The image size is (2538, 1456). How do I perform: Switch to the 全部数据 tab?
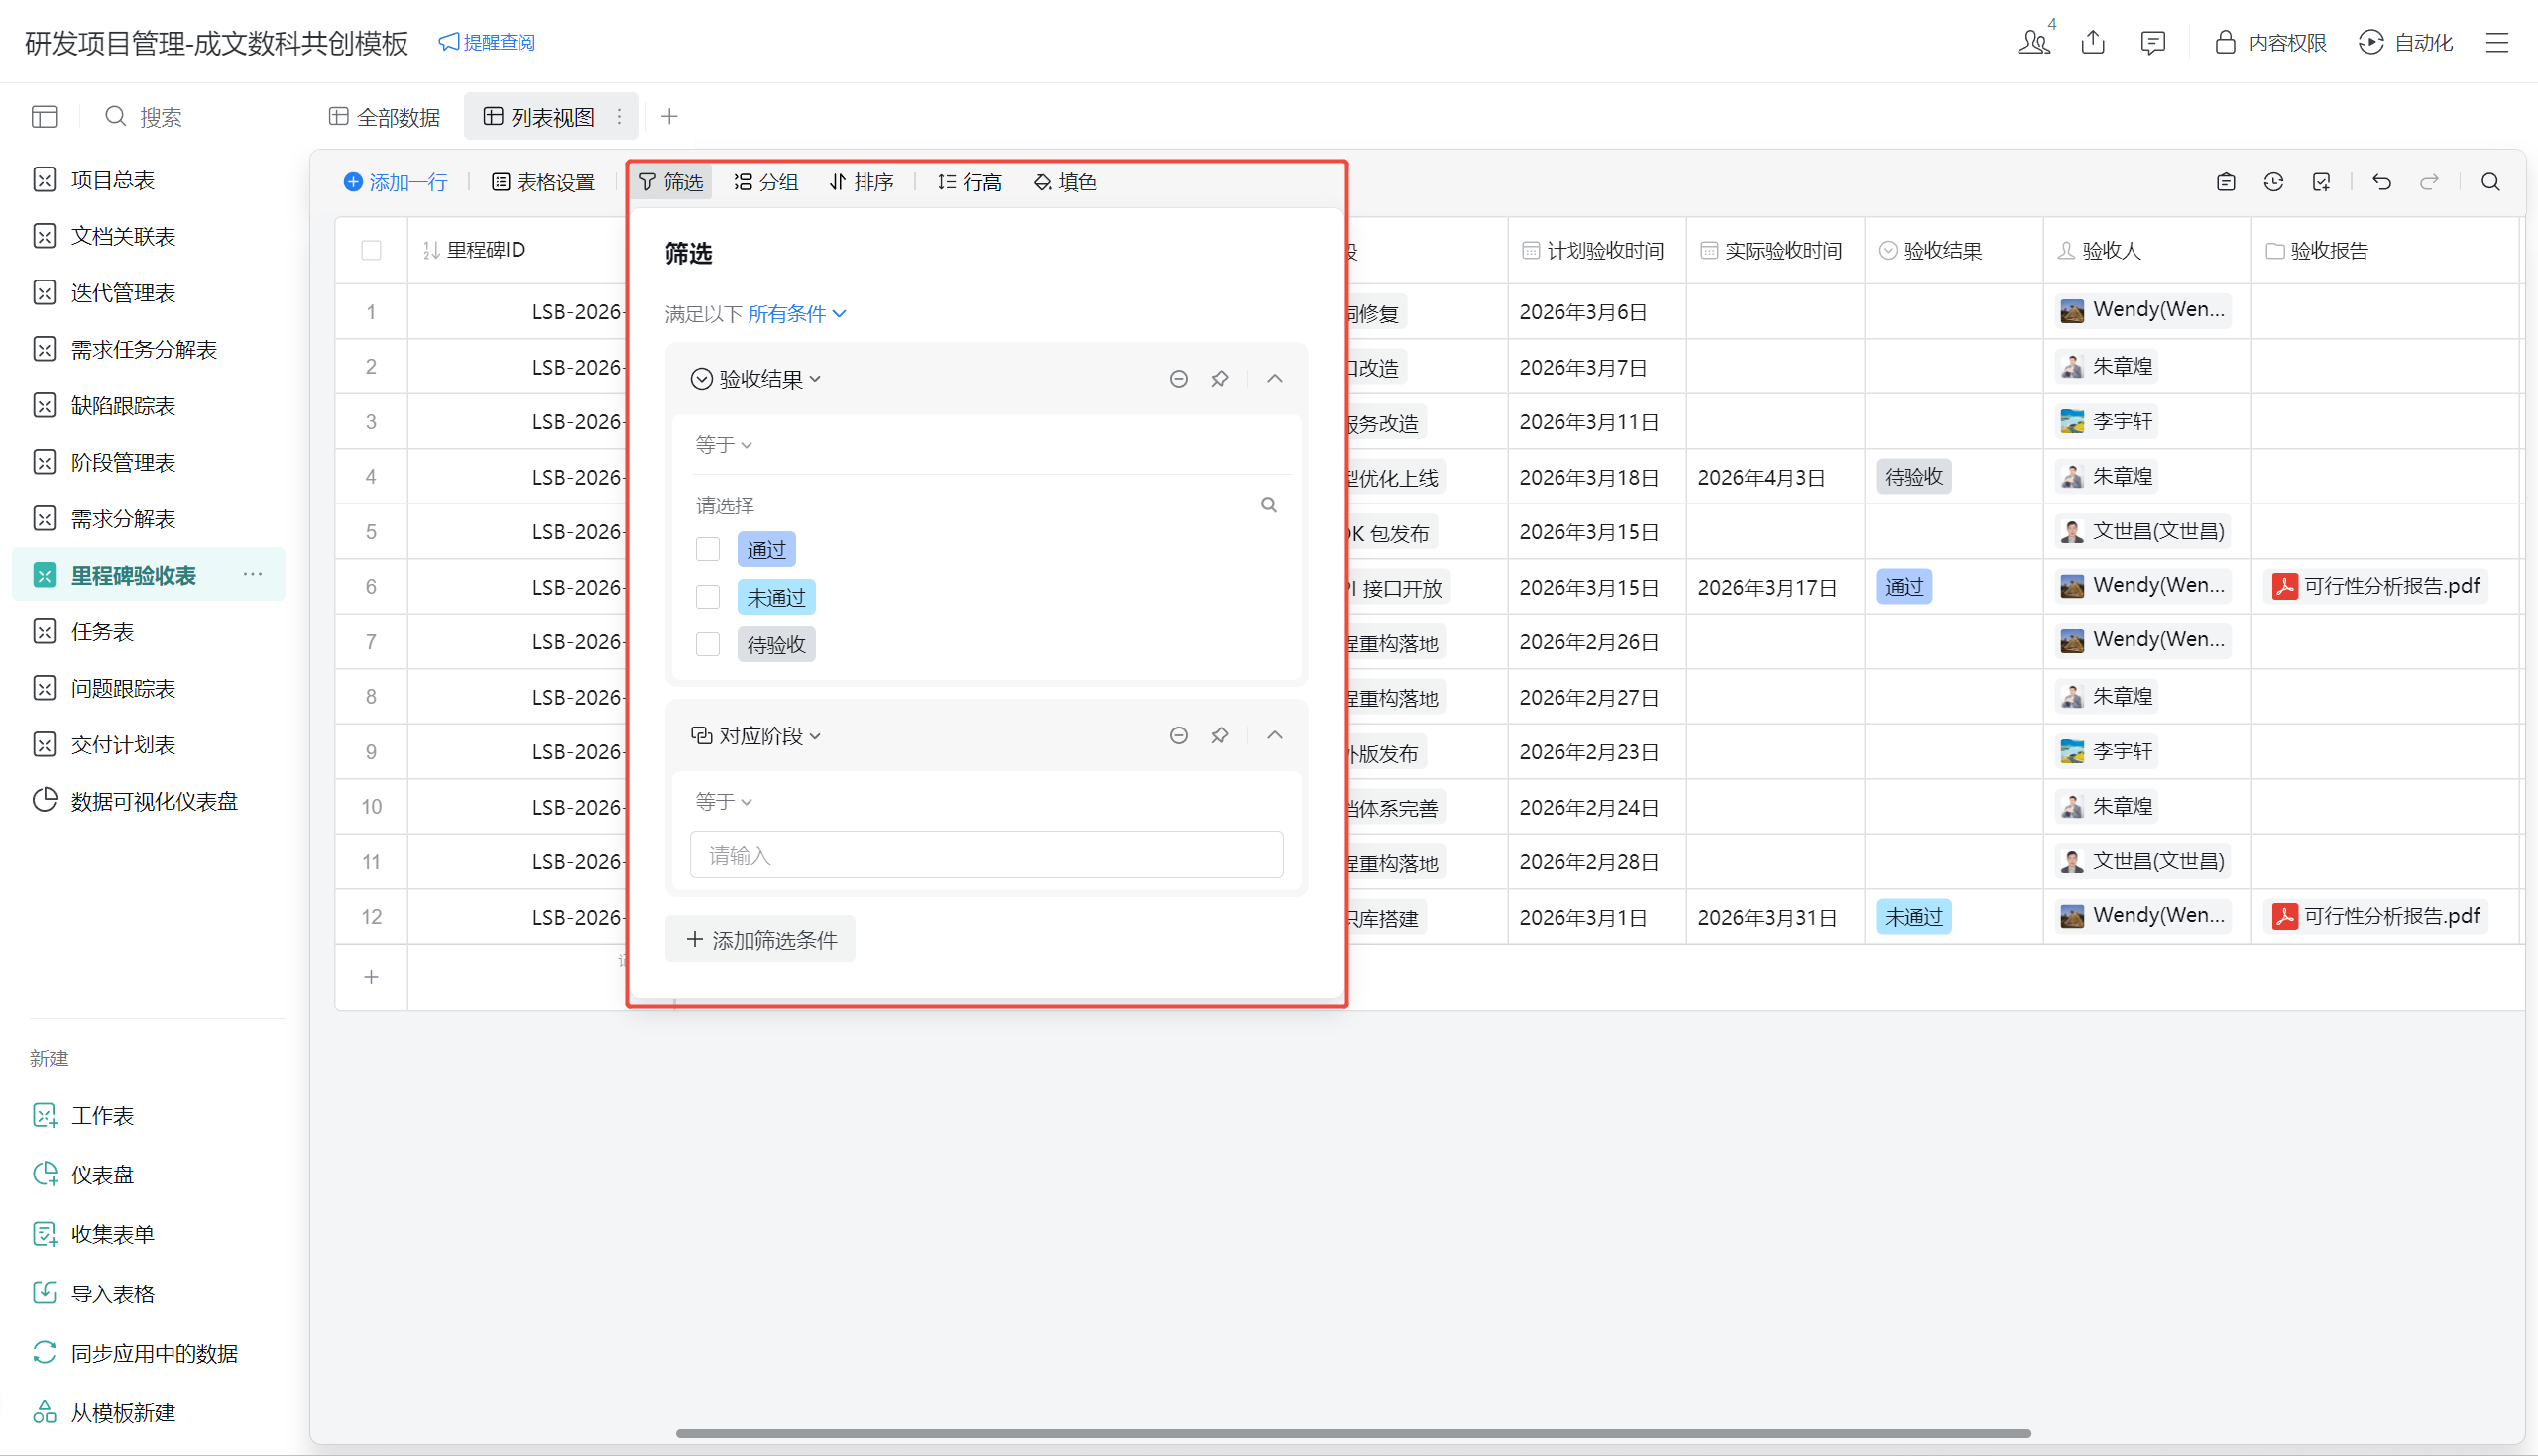pyautogui.click(x=385, y=117)
